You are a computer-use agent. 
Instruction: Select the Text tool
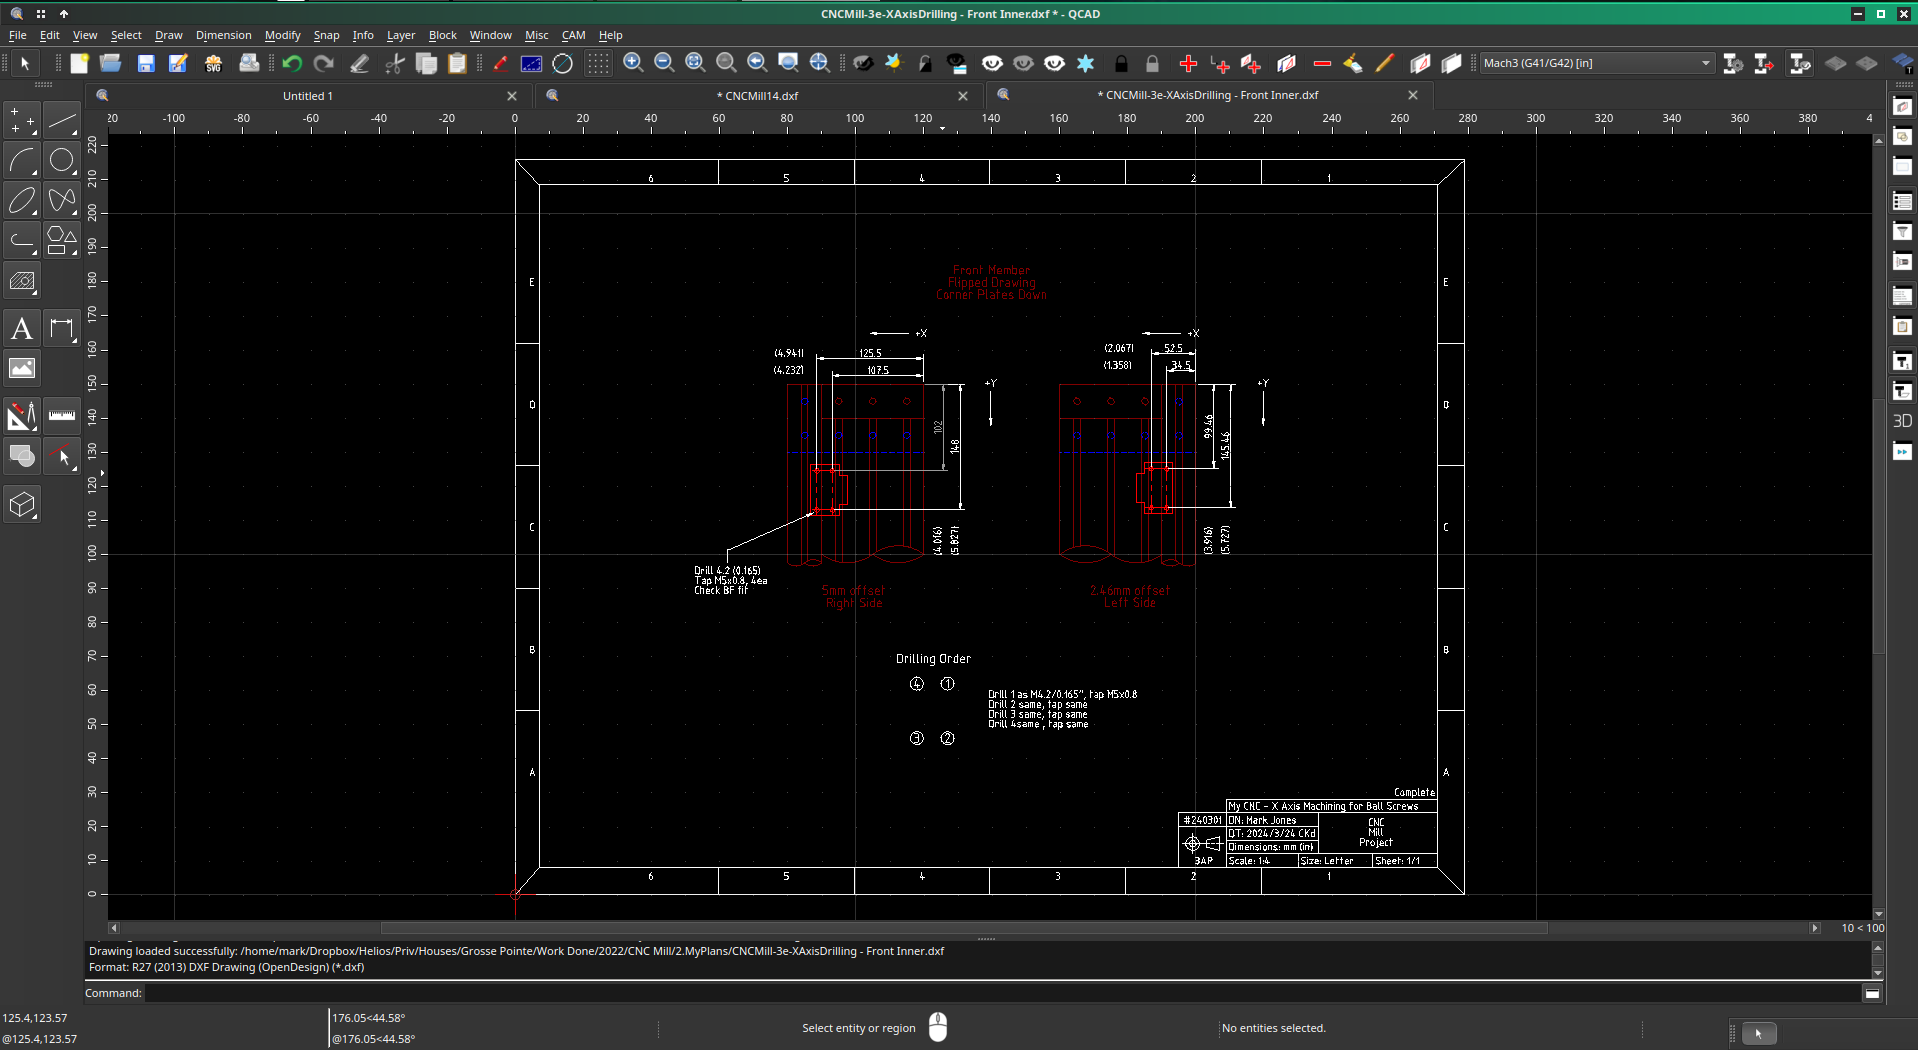(x=22, y=328)
